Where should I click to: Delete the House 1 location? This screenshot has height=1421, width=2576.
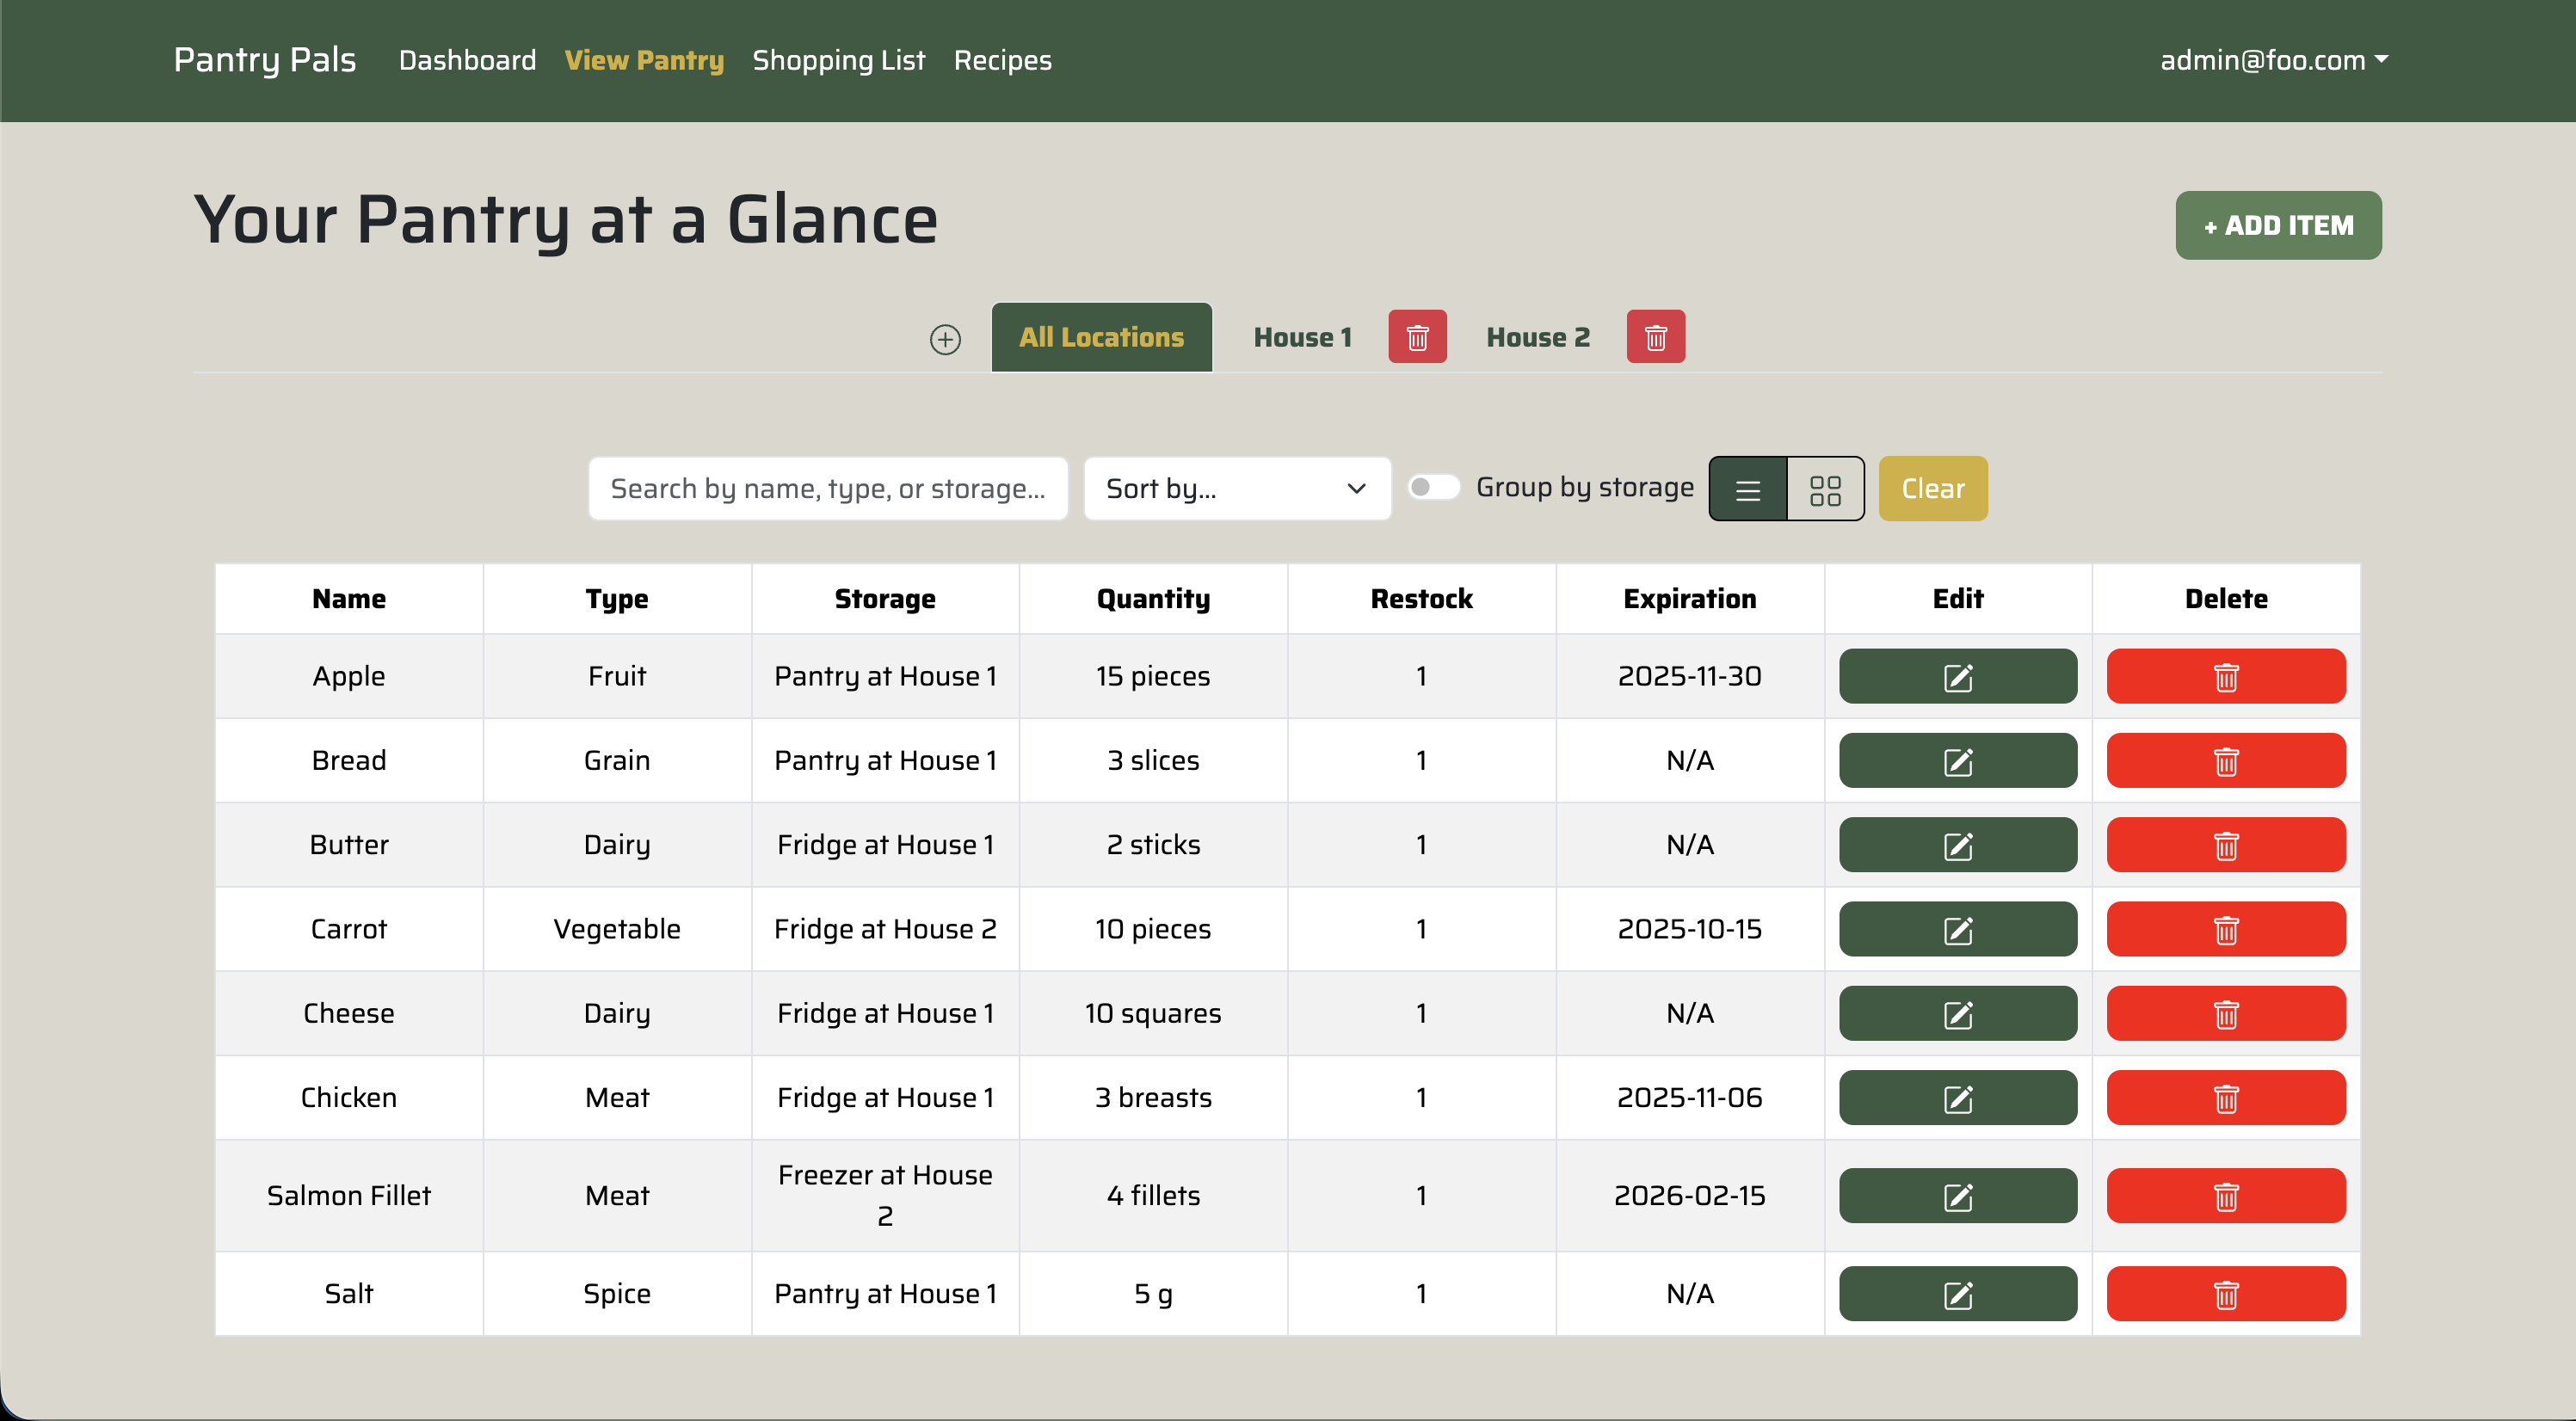point(1417,337)
